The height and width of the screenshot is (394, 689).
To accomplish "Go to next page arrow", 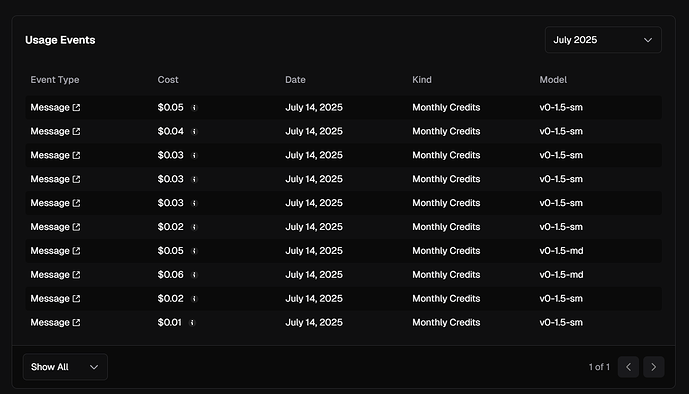I will [653, 367].
